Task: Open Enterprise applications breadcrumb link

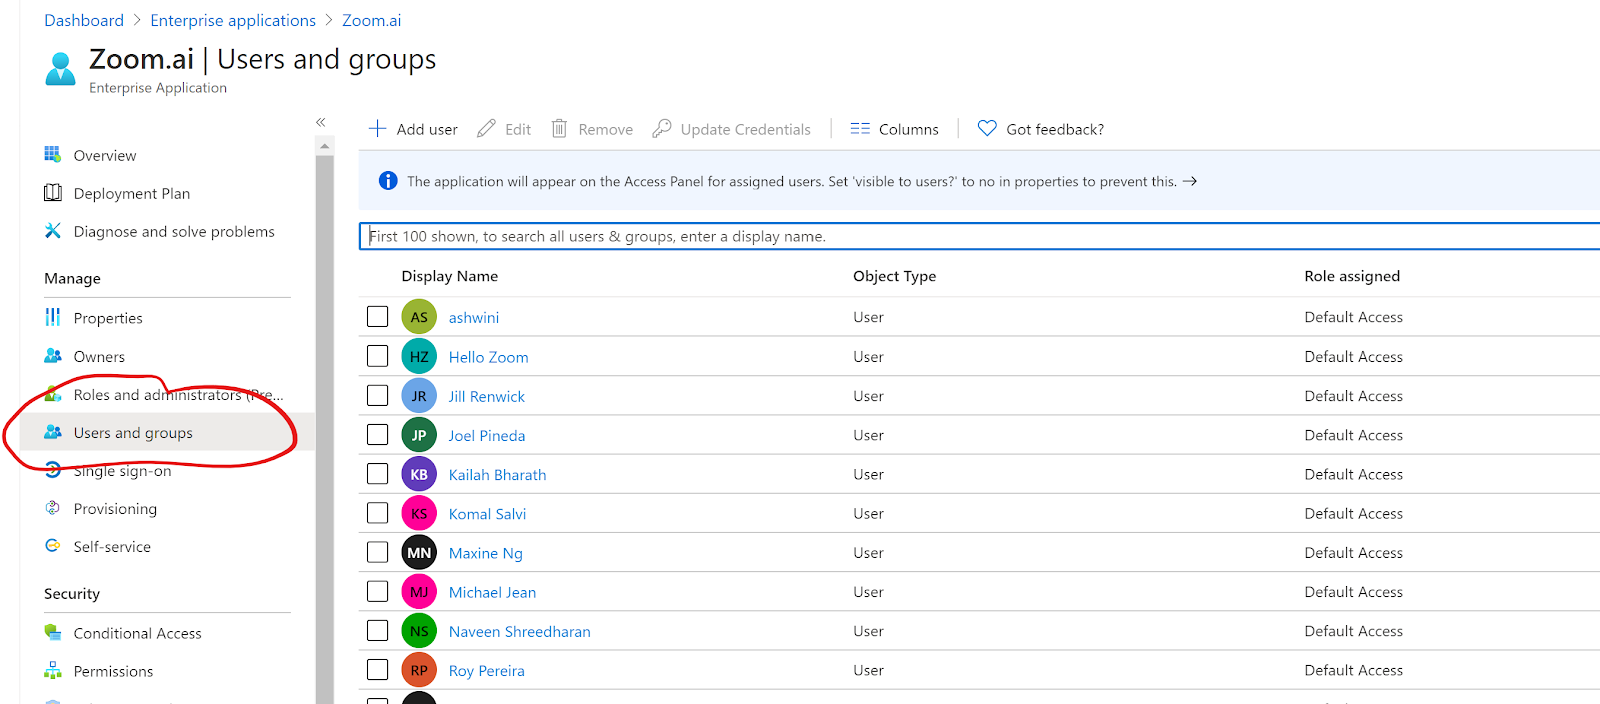Action: (x=233, y=20)
